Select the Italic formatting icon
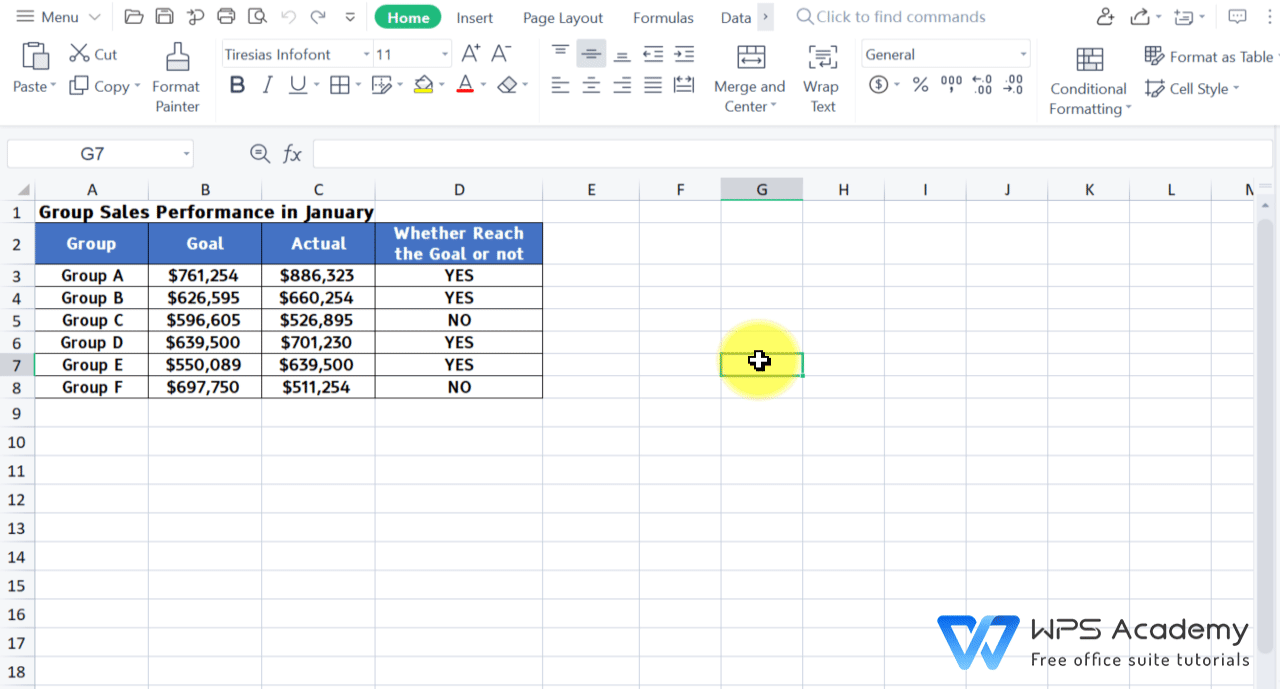The image size is (1280, 689). [x=267, y=85]
